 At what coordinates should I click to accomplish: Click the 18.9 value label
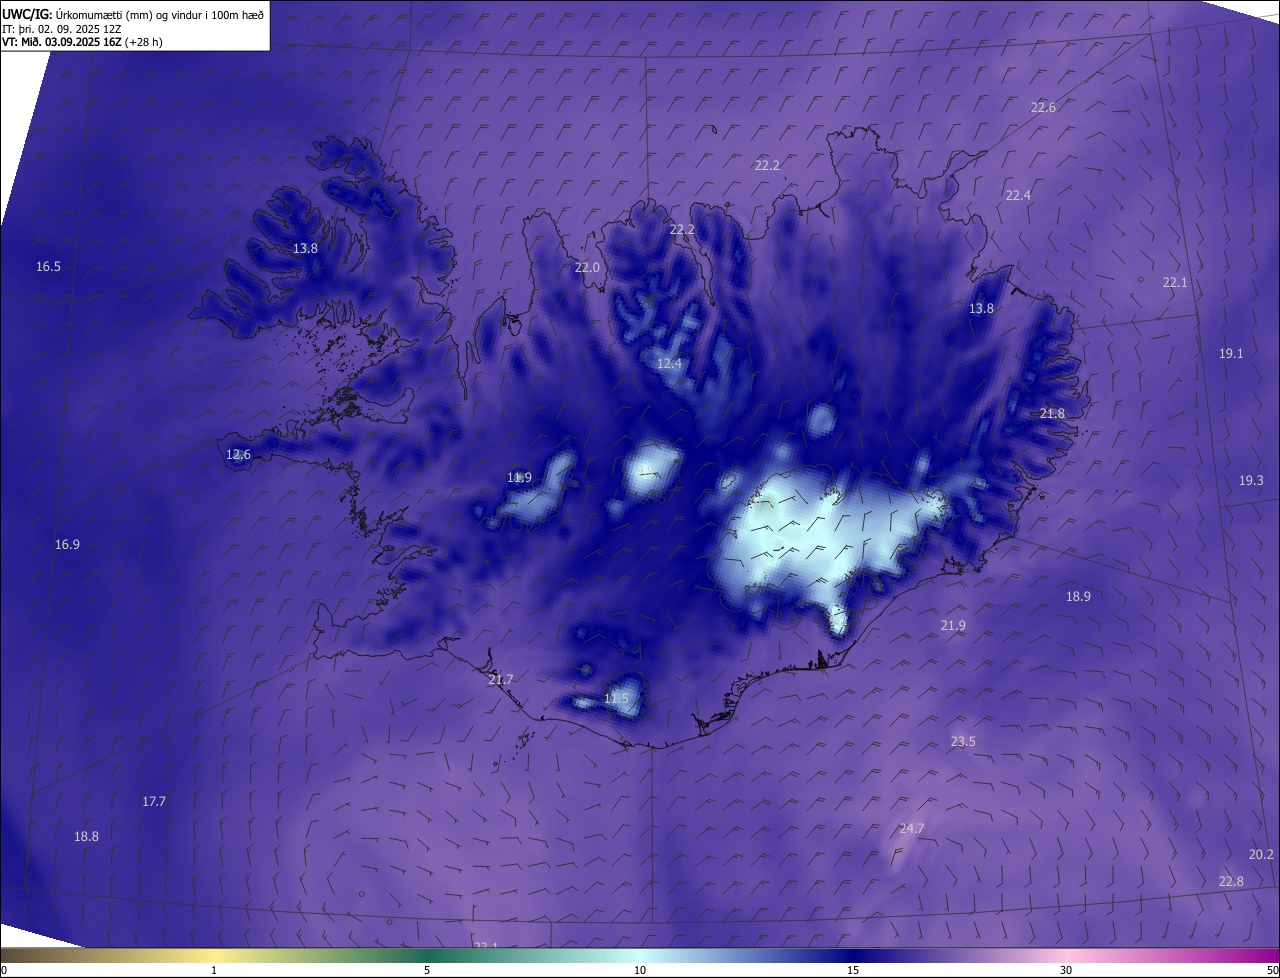coord(1078,596)
